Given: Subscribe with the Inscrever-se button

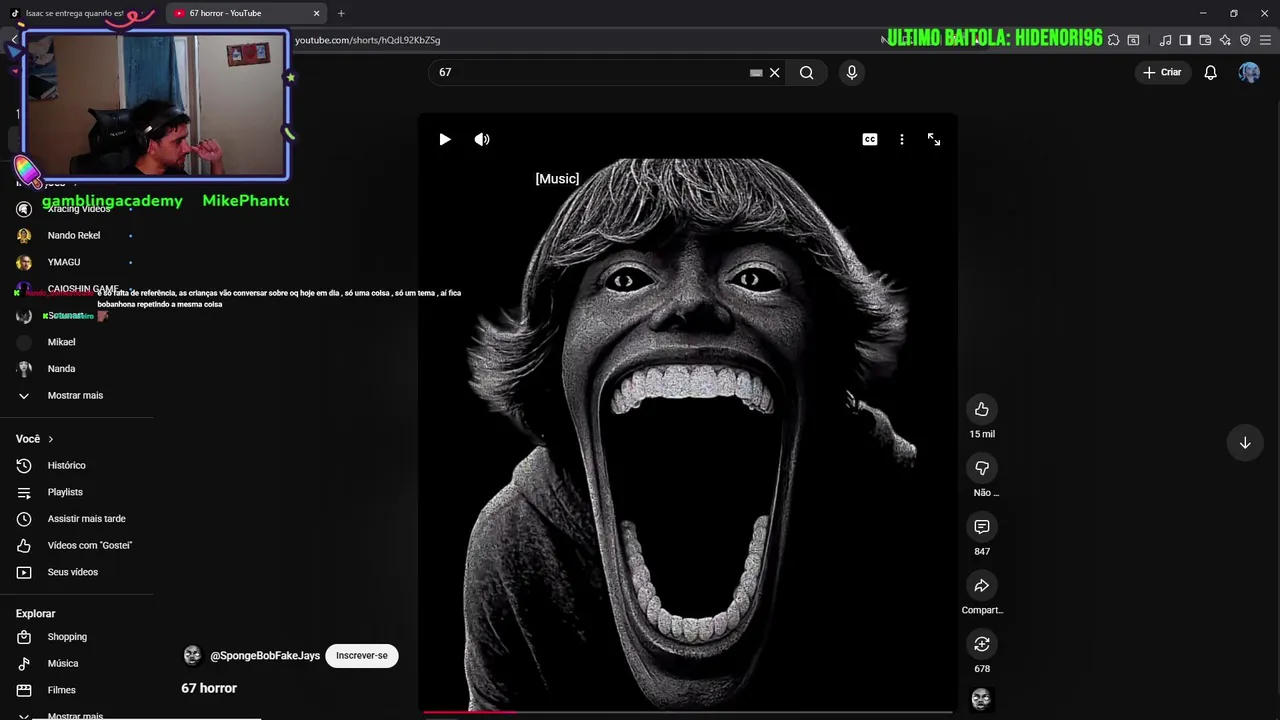Looking at the screenshot, I should coord(362,656).
